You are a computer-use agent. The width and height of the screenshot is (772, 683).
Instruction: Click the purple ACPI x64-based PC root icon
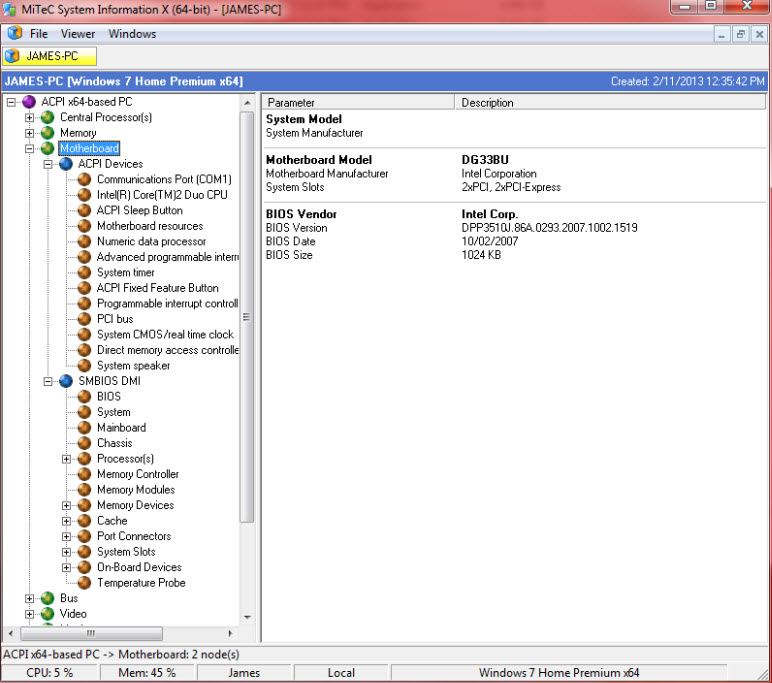click(x=29, y=102)
